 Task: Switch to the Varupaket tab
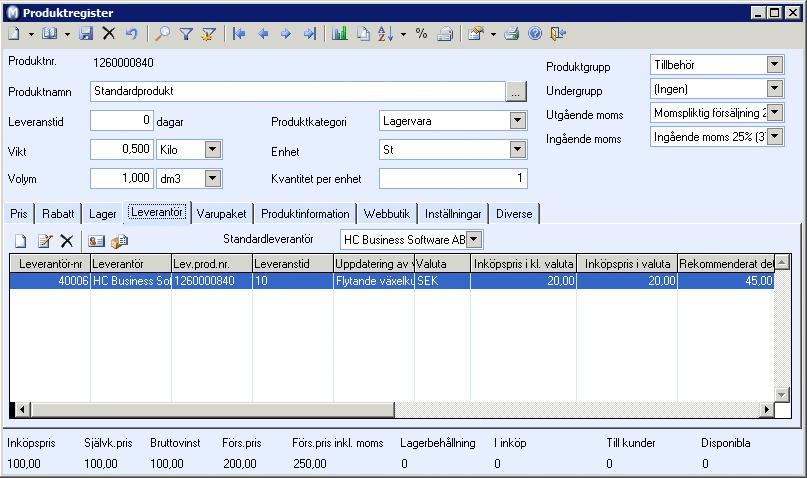pyautogui.click(x=221, y=214)
